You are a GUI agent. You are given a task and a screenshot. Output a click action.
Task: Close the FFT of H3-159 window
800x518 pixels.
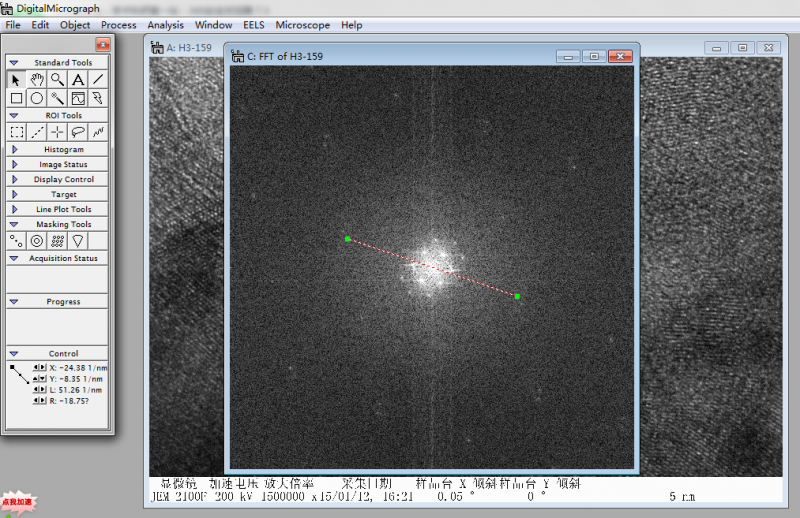pyautogui.click(x=620, y=56)
